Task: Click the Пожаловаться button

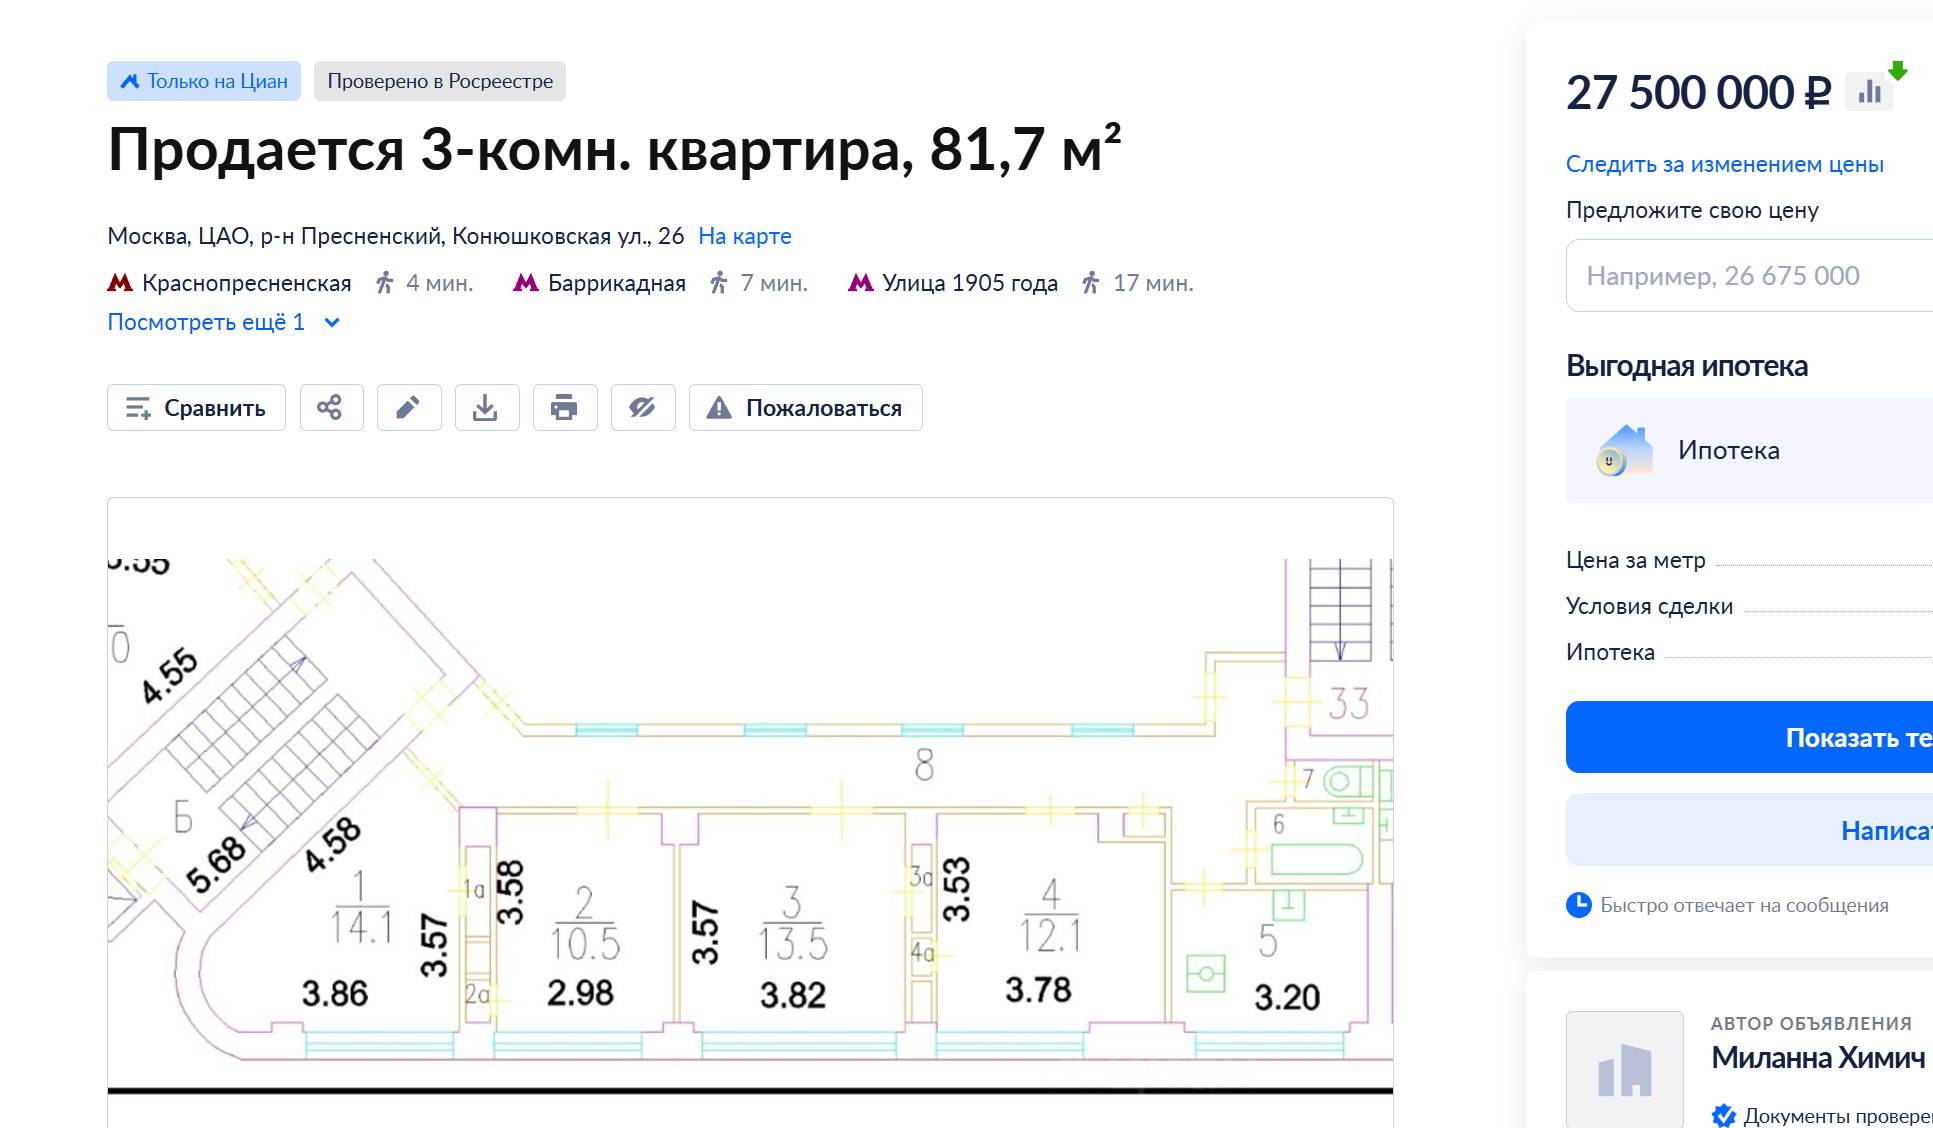Action: point(805,408)
